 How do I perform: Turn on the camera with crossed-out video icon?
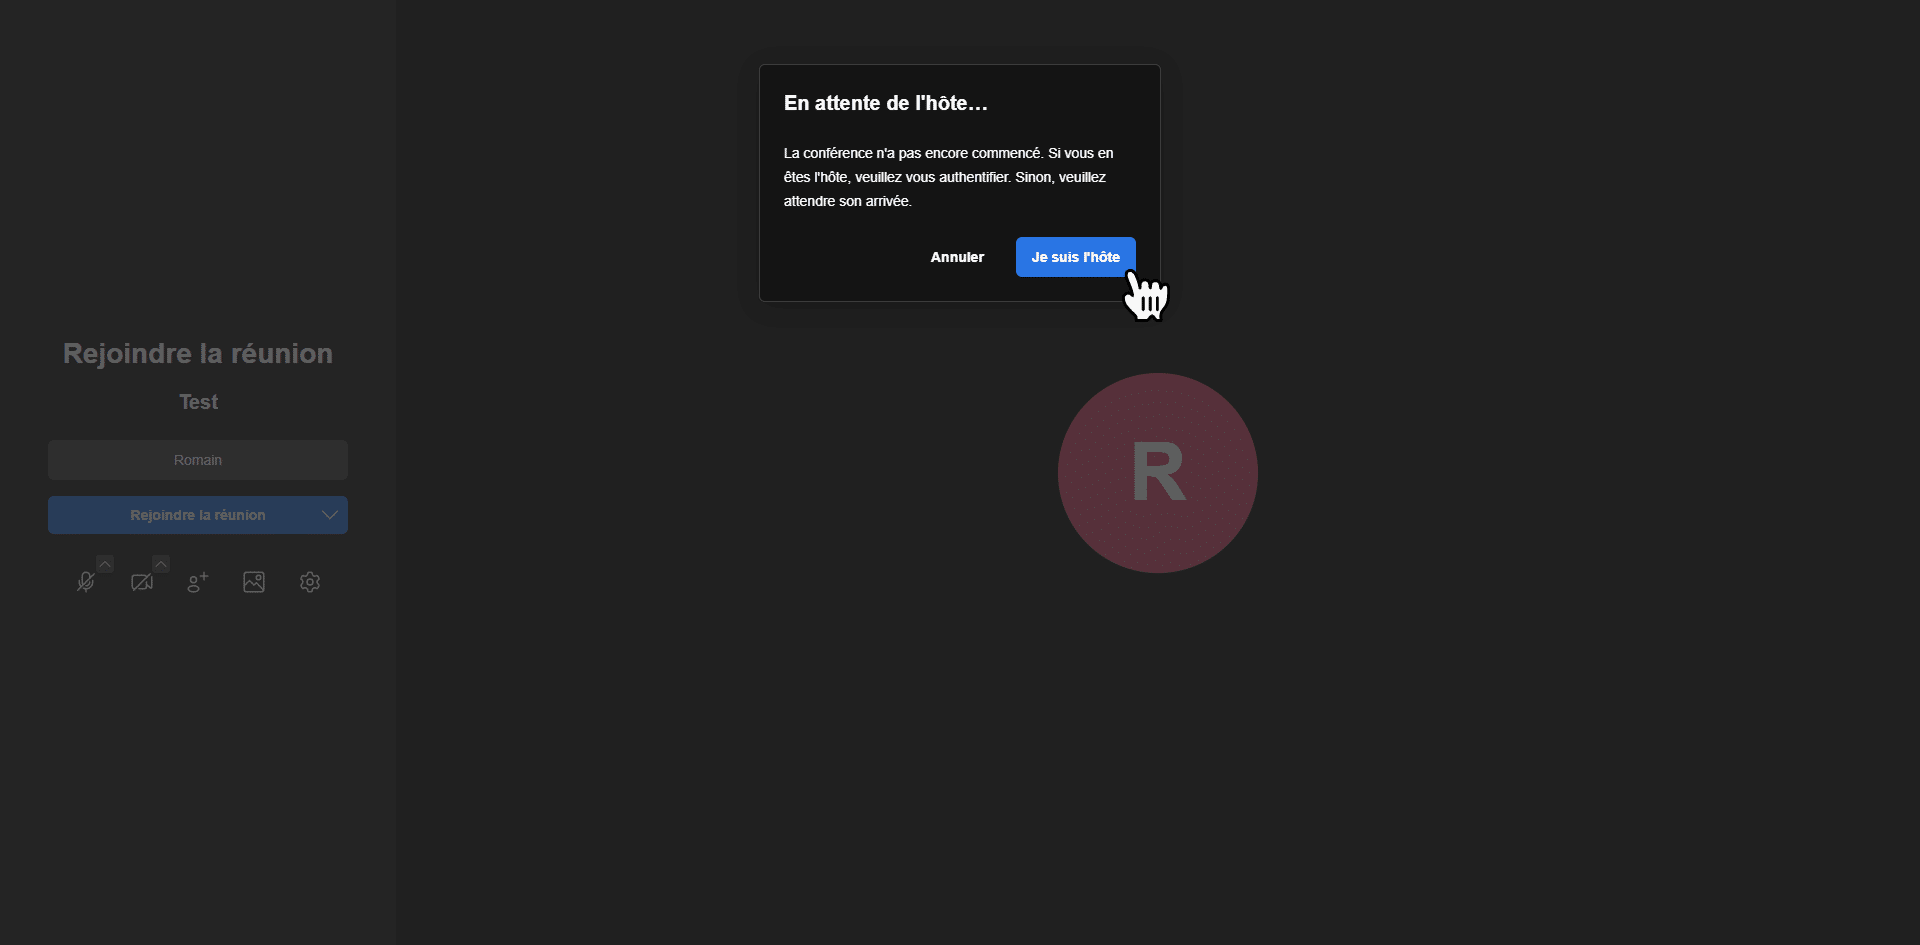[x=142, y=582]
